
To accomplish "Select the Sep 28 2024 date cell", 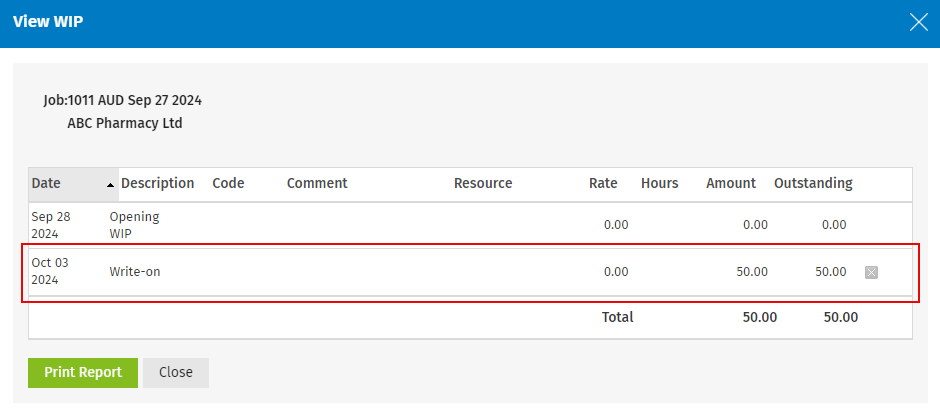I will click(51, 225).
